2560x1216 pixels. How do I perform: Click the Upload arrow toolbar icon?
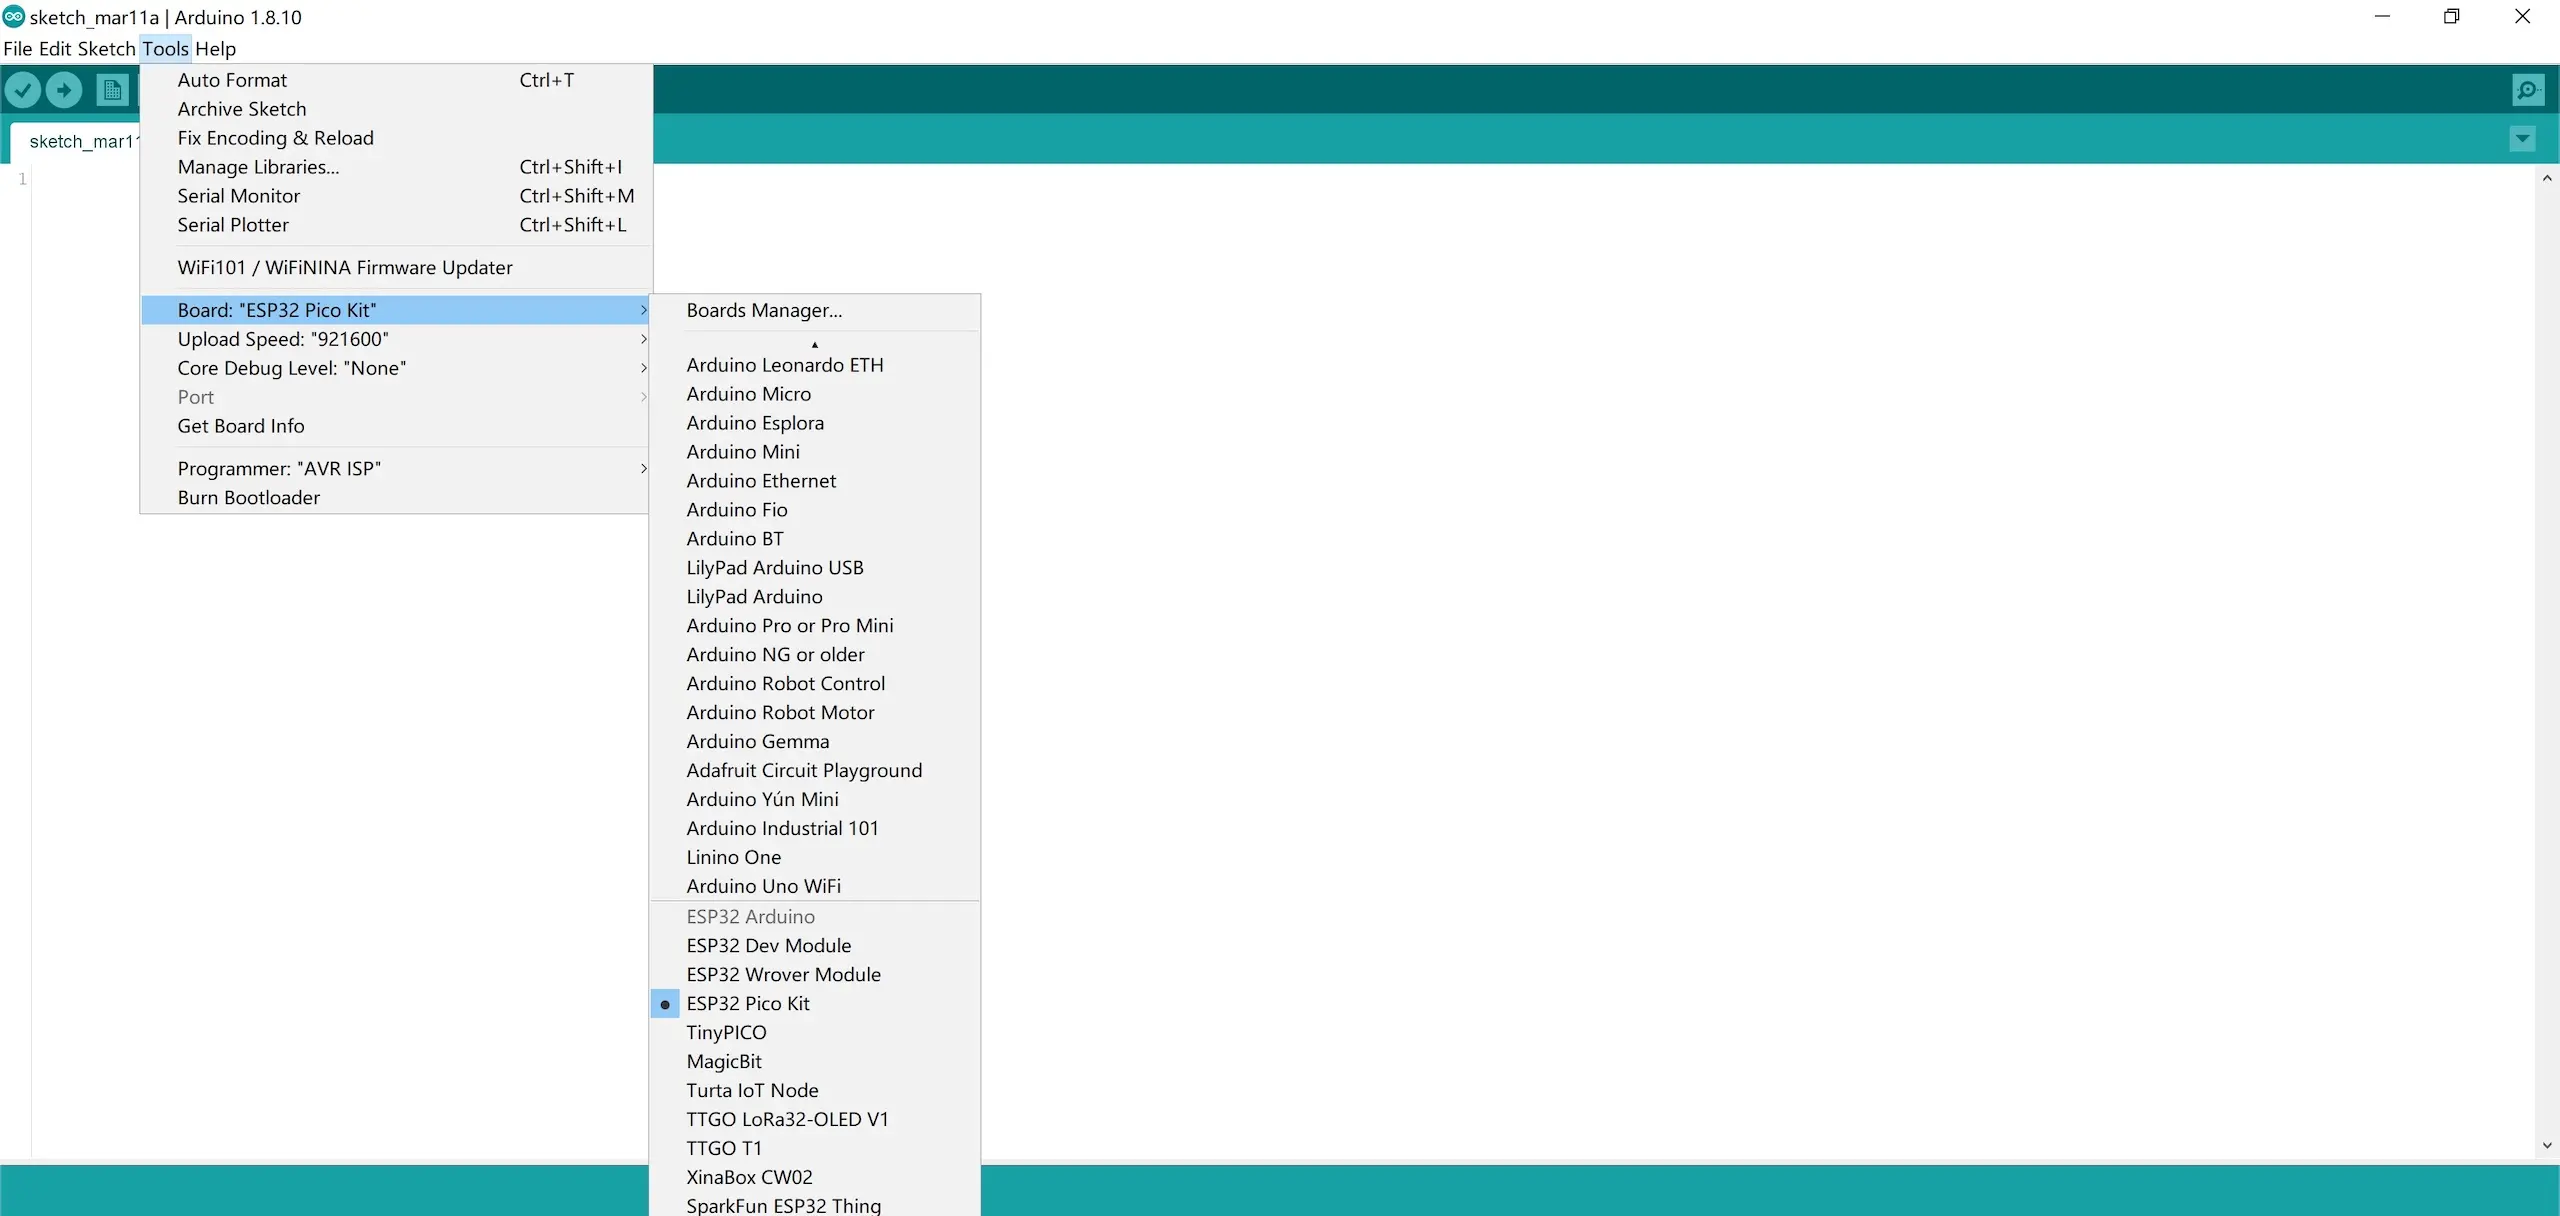64,90
